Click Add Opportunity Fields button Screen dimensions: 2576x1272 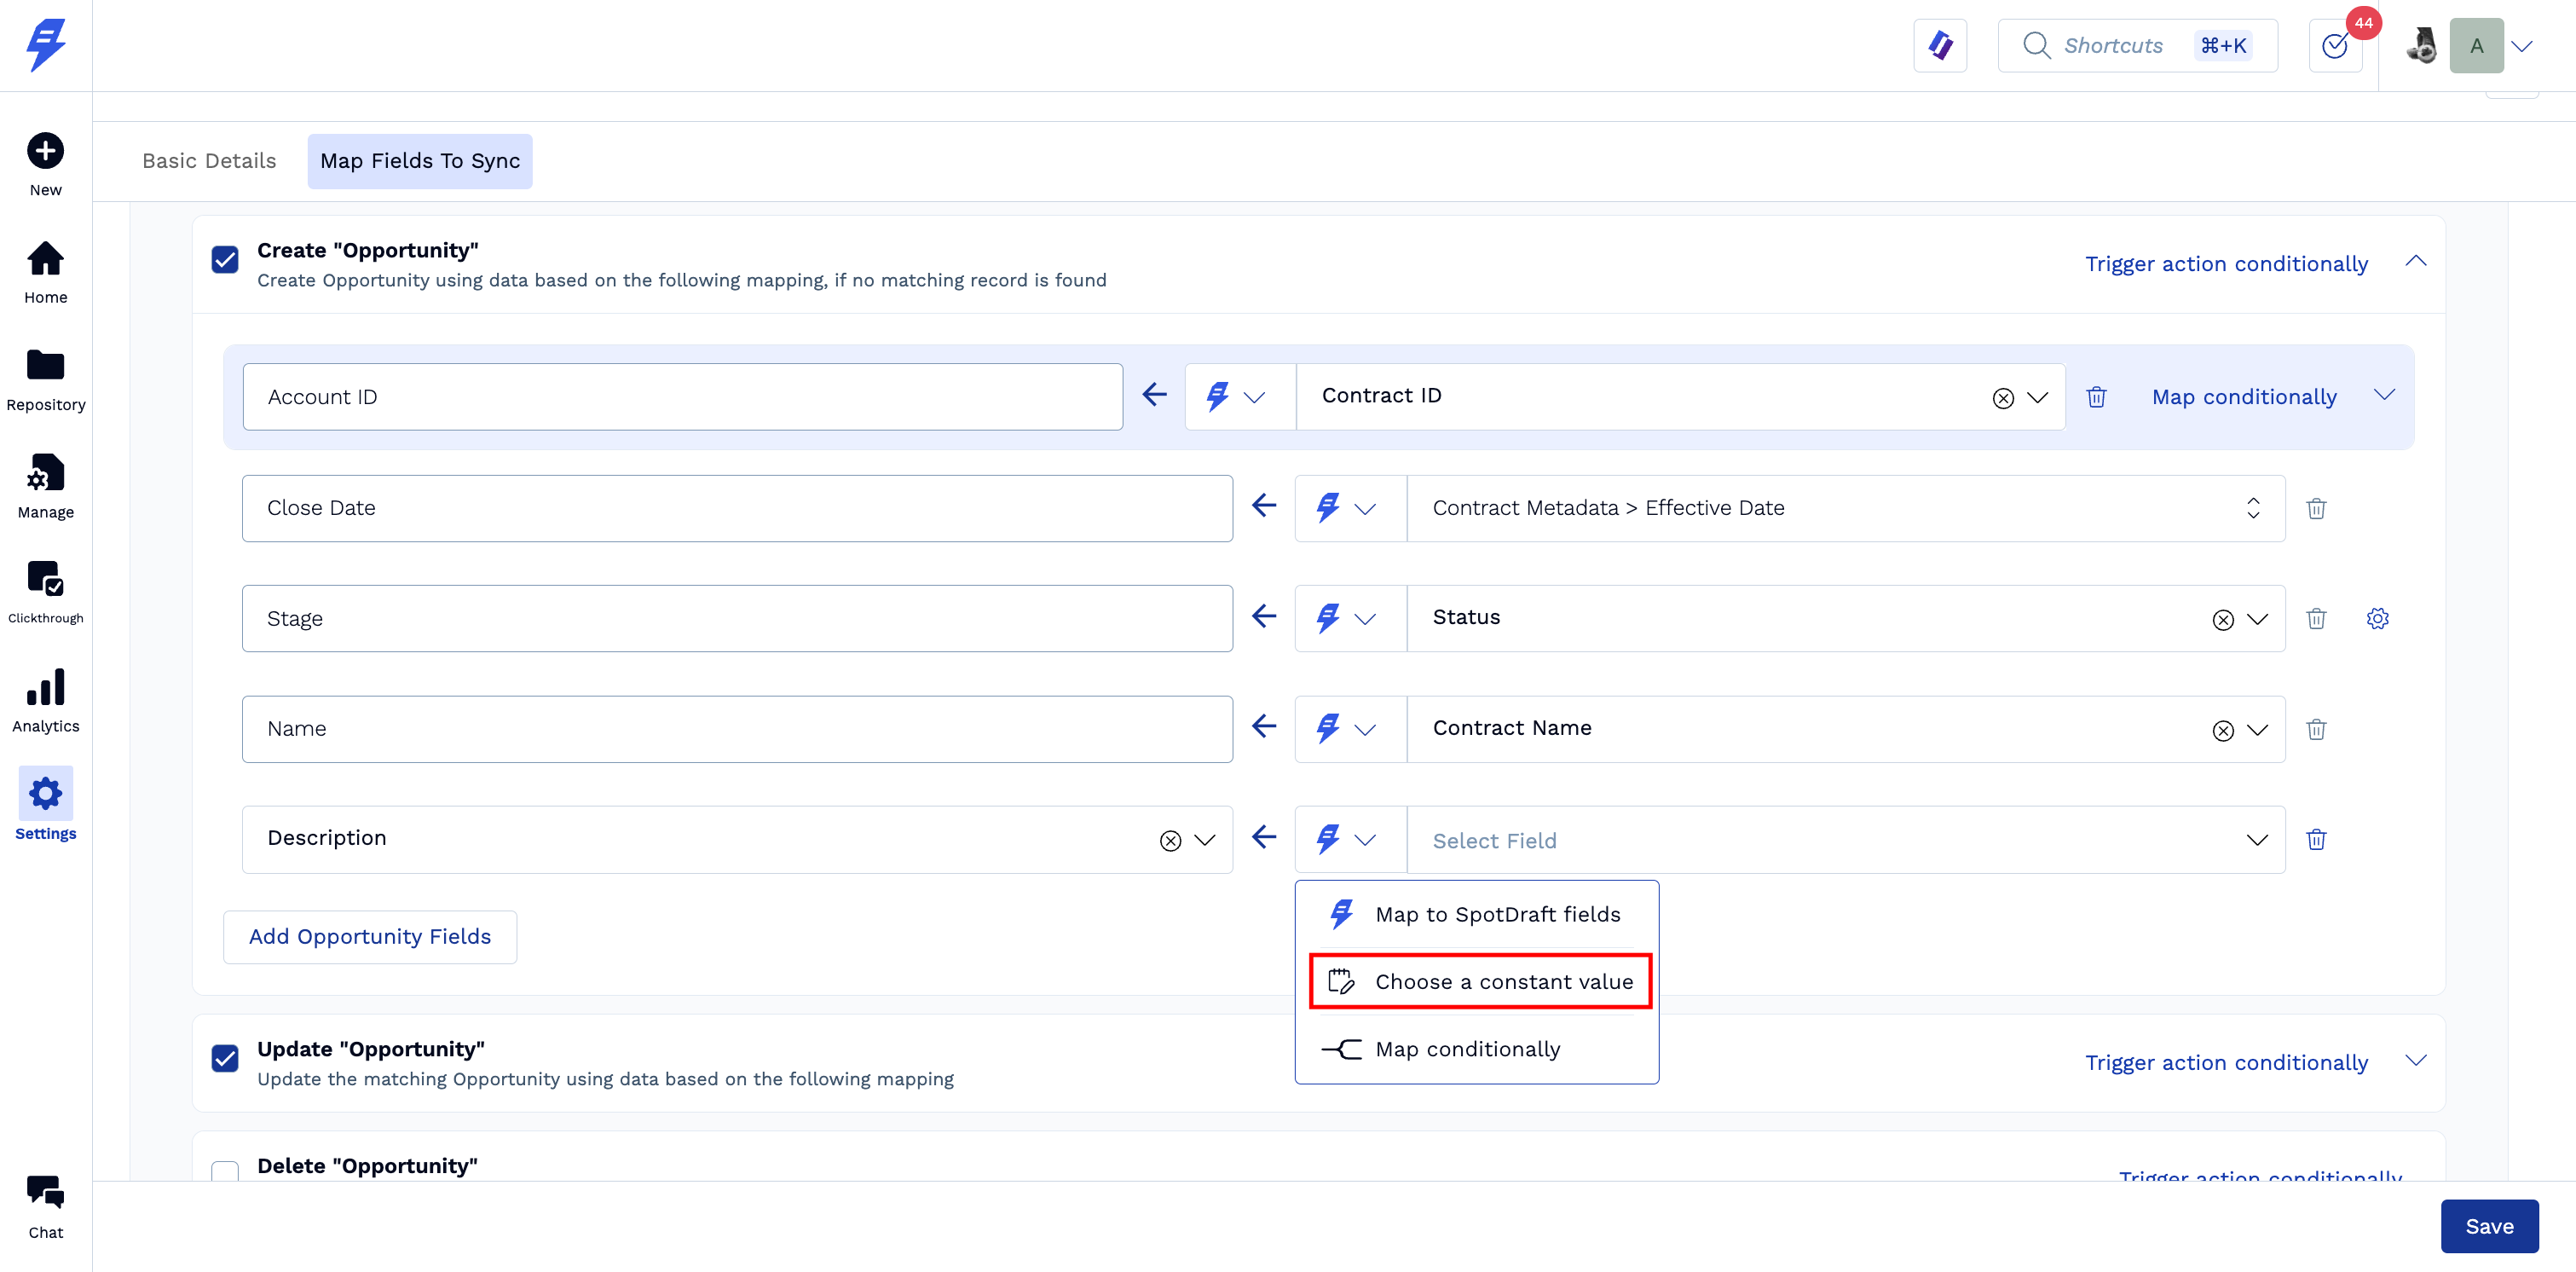point(369,937)
